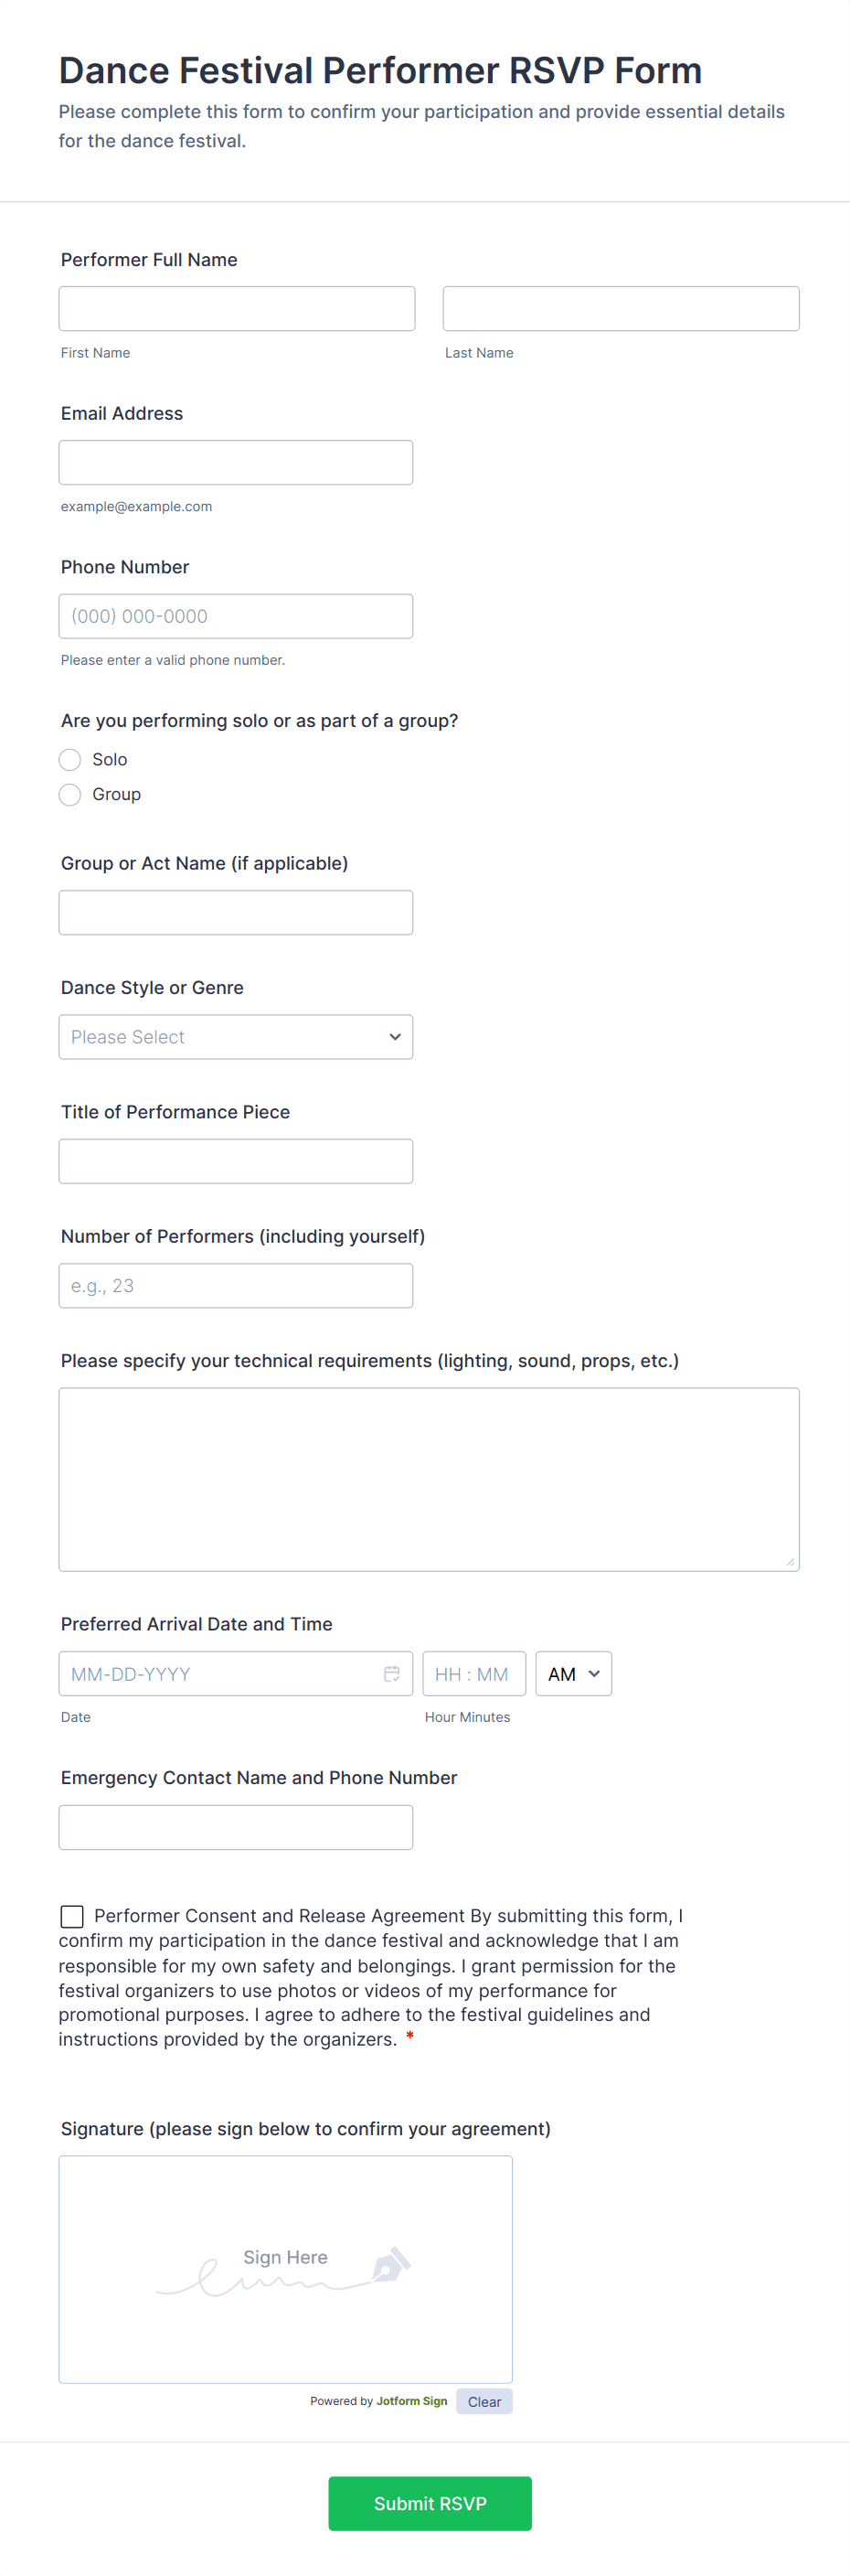Focus the Title of Performance Piece field
This screenshot has width=850, height=2576.
click(236, 1161)
